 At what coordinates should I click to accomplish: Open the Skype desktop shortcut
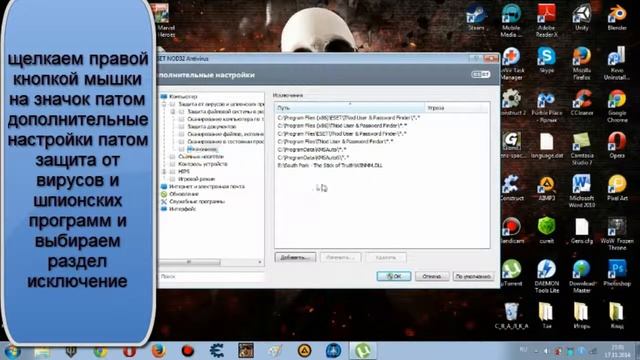(x=547, y=60)
